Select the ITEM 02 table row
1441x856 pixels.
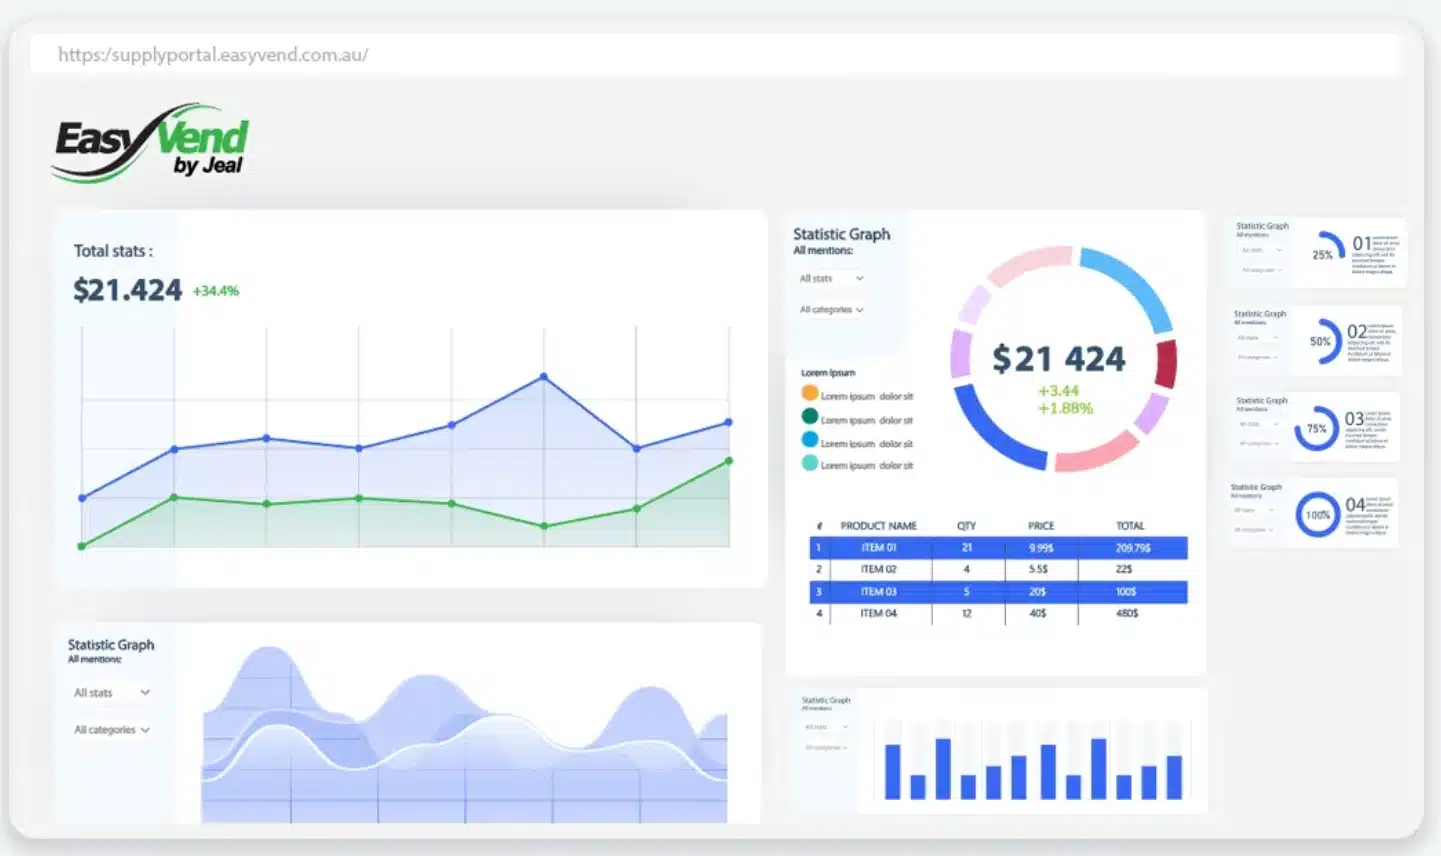click(x=997, y=569)
